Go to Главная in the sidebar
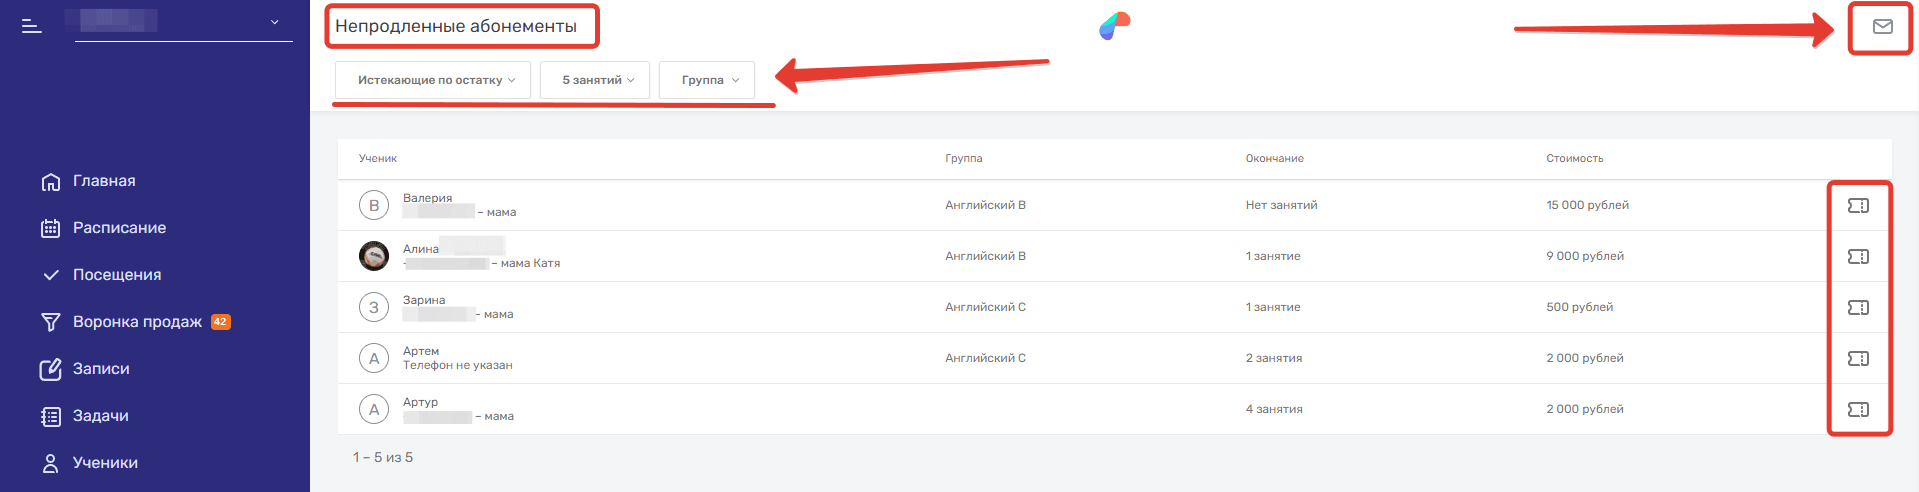This screenshot has width=1919, height=492. [x=103, y=181]
